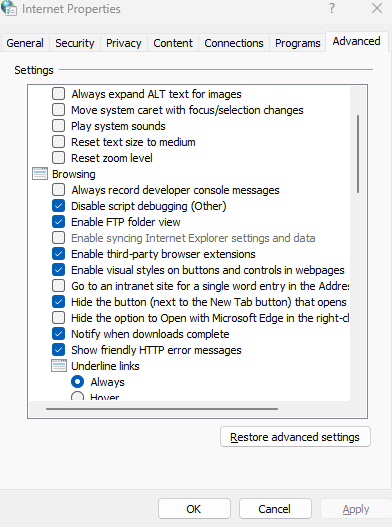Uncheck Enable FTP folder view
Screen dimensions: 392x527
58,222
